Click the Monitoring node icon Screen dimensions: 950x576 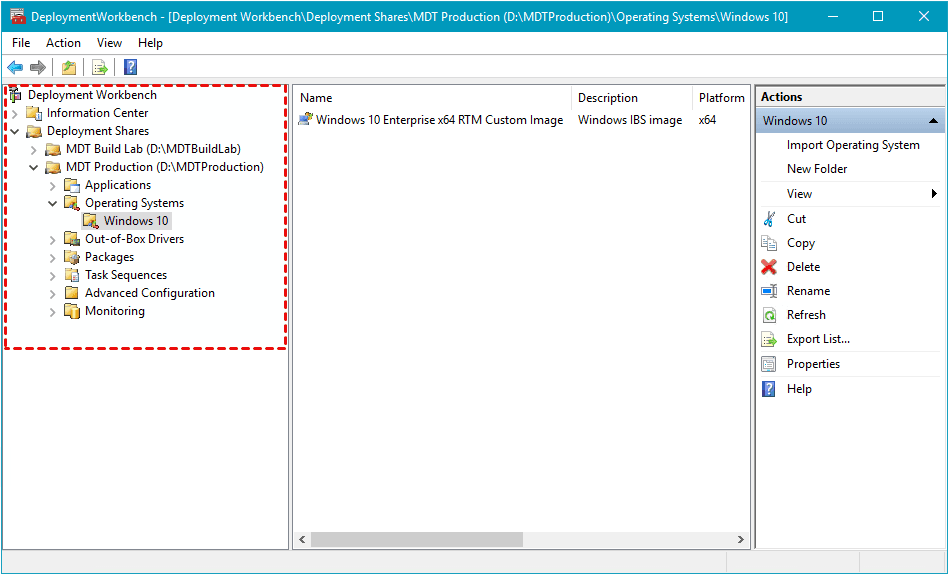click(72, 311)
